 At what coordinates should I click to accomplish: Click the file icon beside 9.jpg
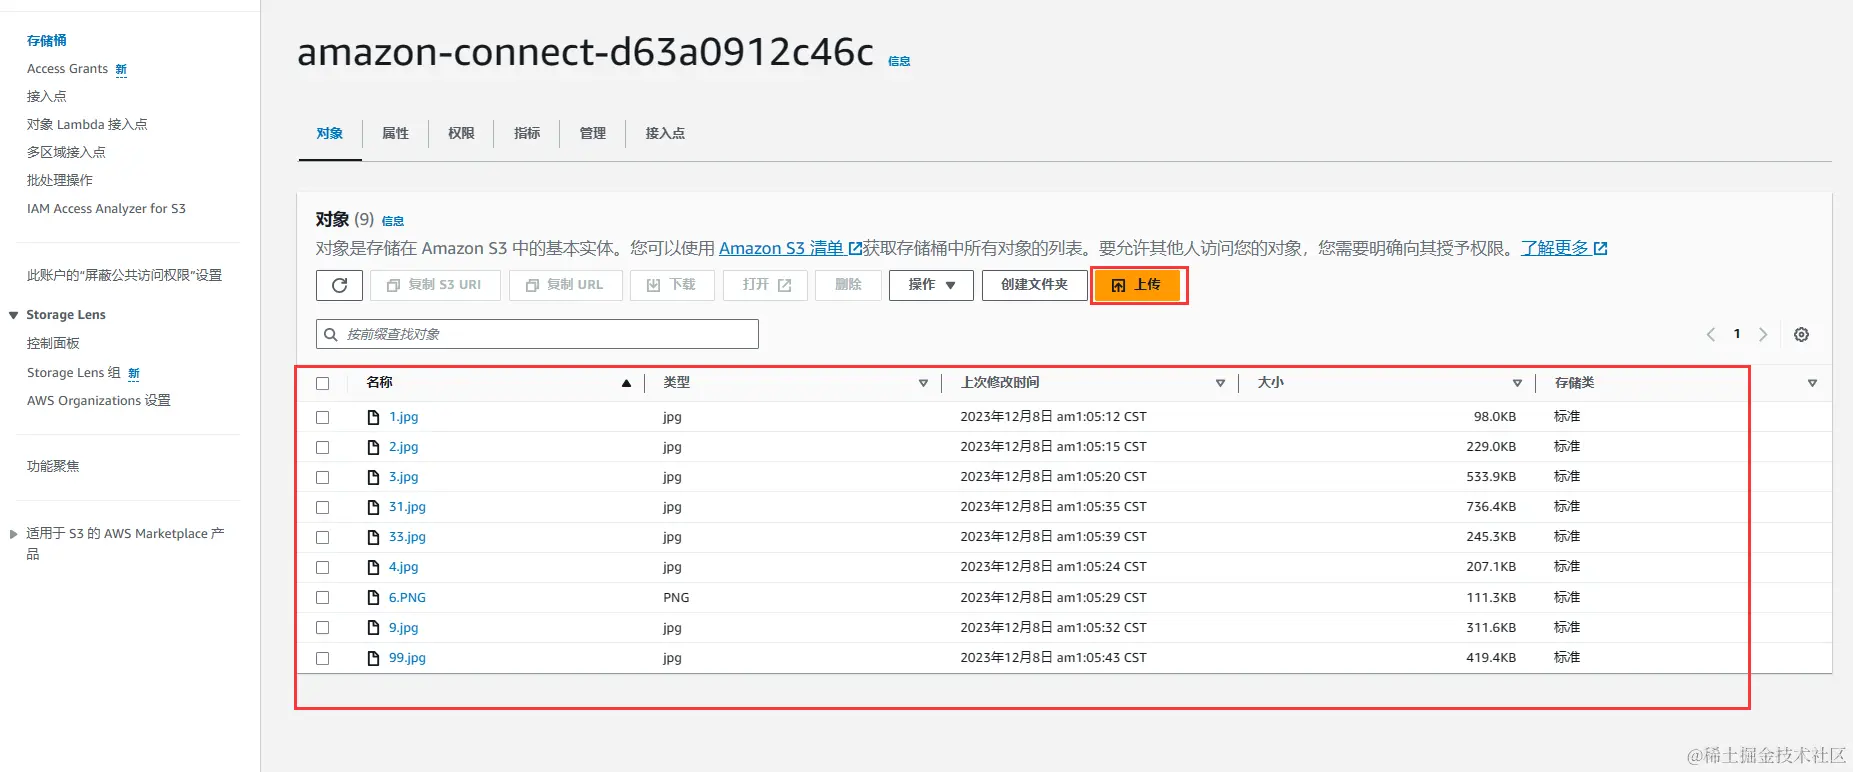[x=373, y=628]
